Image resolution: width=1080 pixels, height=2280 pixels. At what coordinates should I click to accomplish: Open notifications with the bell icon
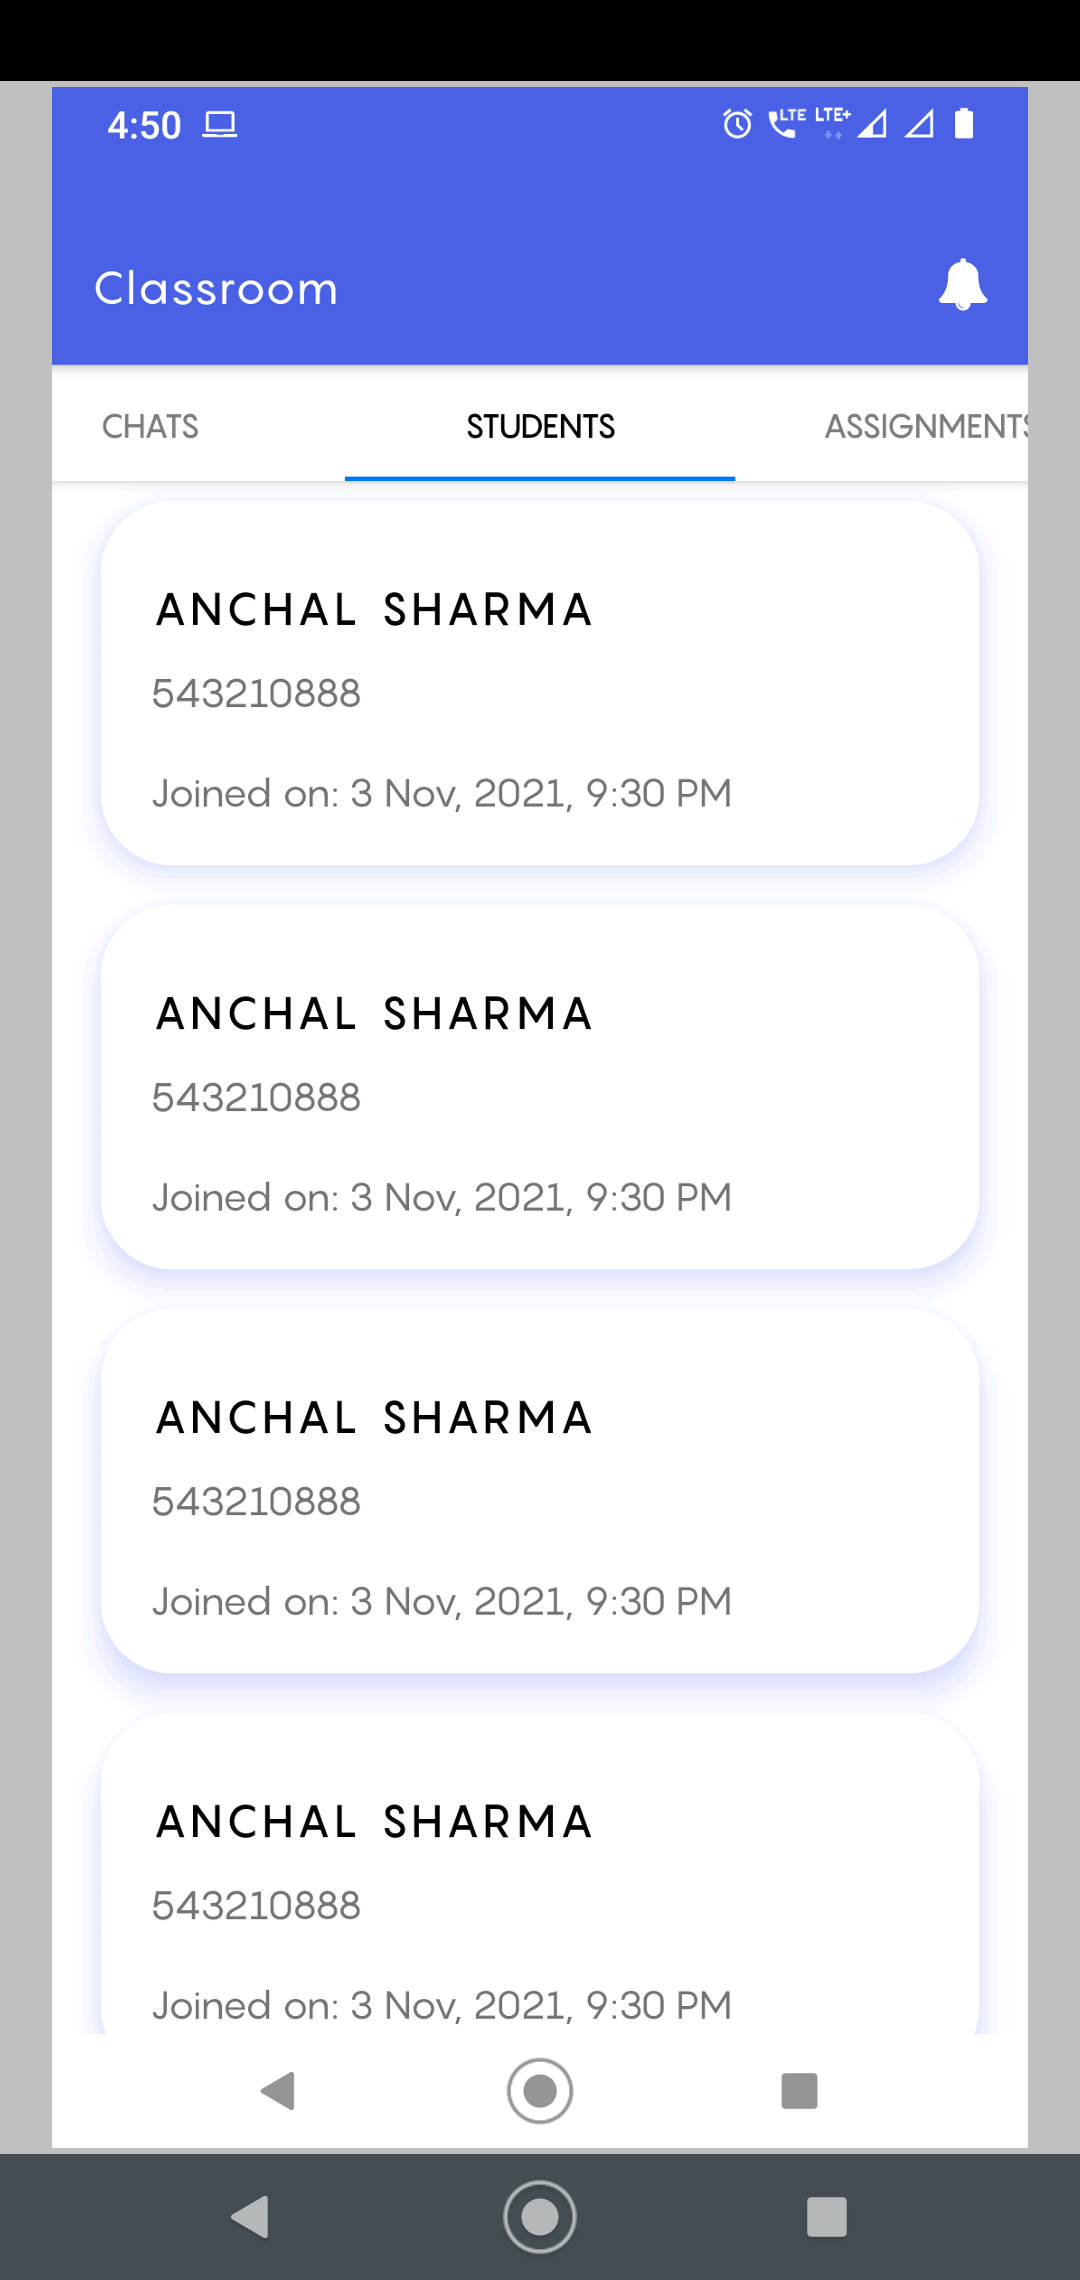click(962, 285)
